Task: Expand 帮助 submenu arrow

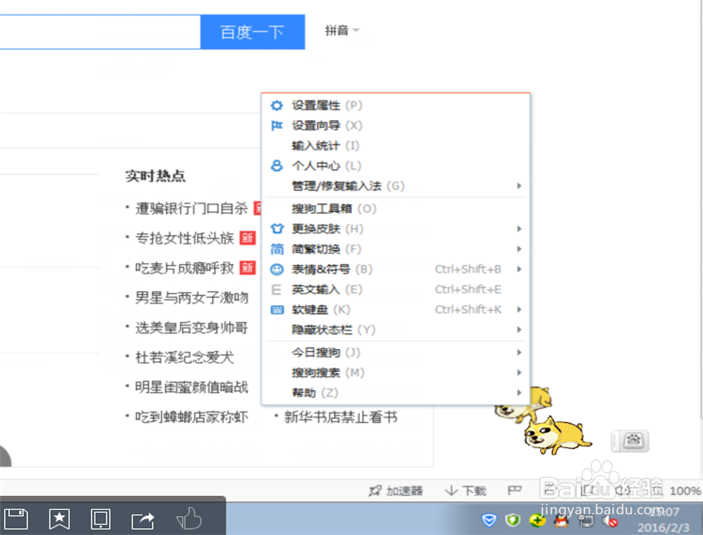Action: pyautogui.click(x=519, y=393)
